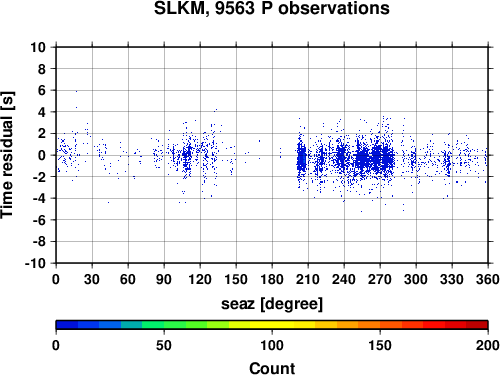The width and height of the screenshot is (500, 375).
Task: Click the 90 tick label on x-axis
Action: [x=164, y=279]
